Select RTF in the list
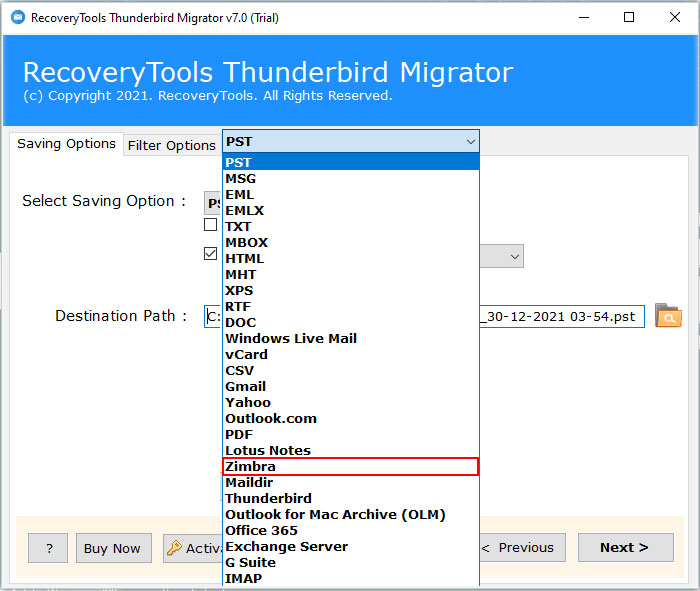Screen dimensions: 700x591 click(x=350, y=307)
